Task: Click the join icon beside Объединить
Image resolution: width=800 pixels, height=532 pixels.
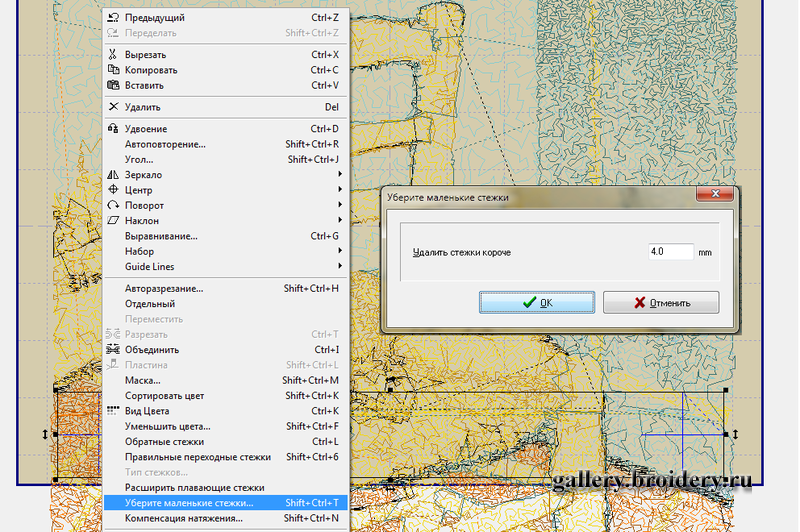Action: [x=113, y=350]
